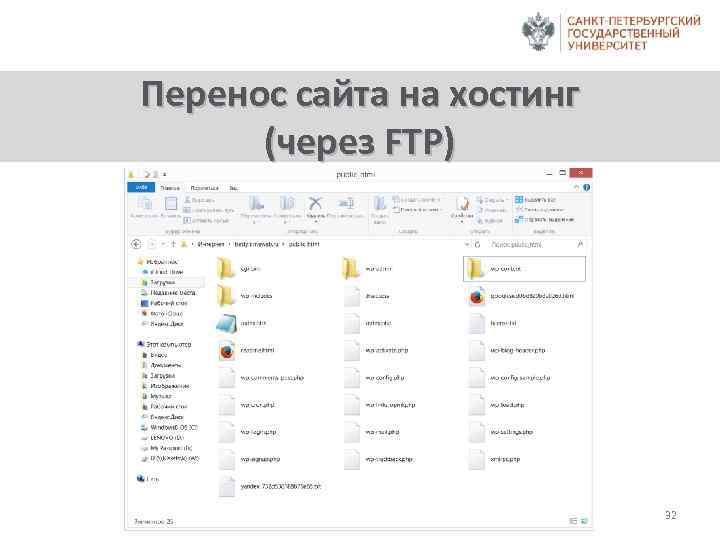Select the wp-links-opml.php file
The width and height of the screenshot is (720, 540).
click(380, 405)
